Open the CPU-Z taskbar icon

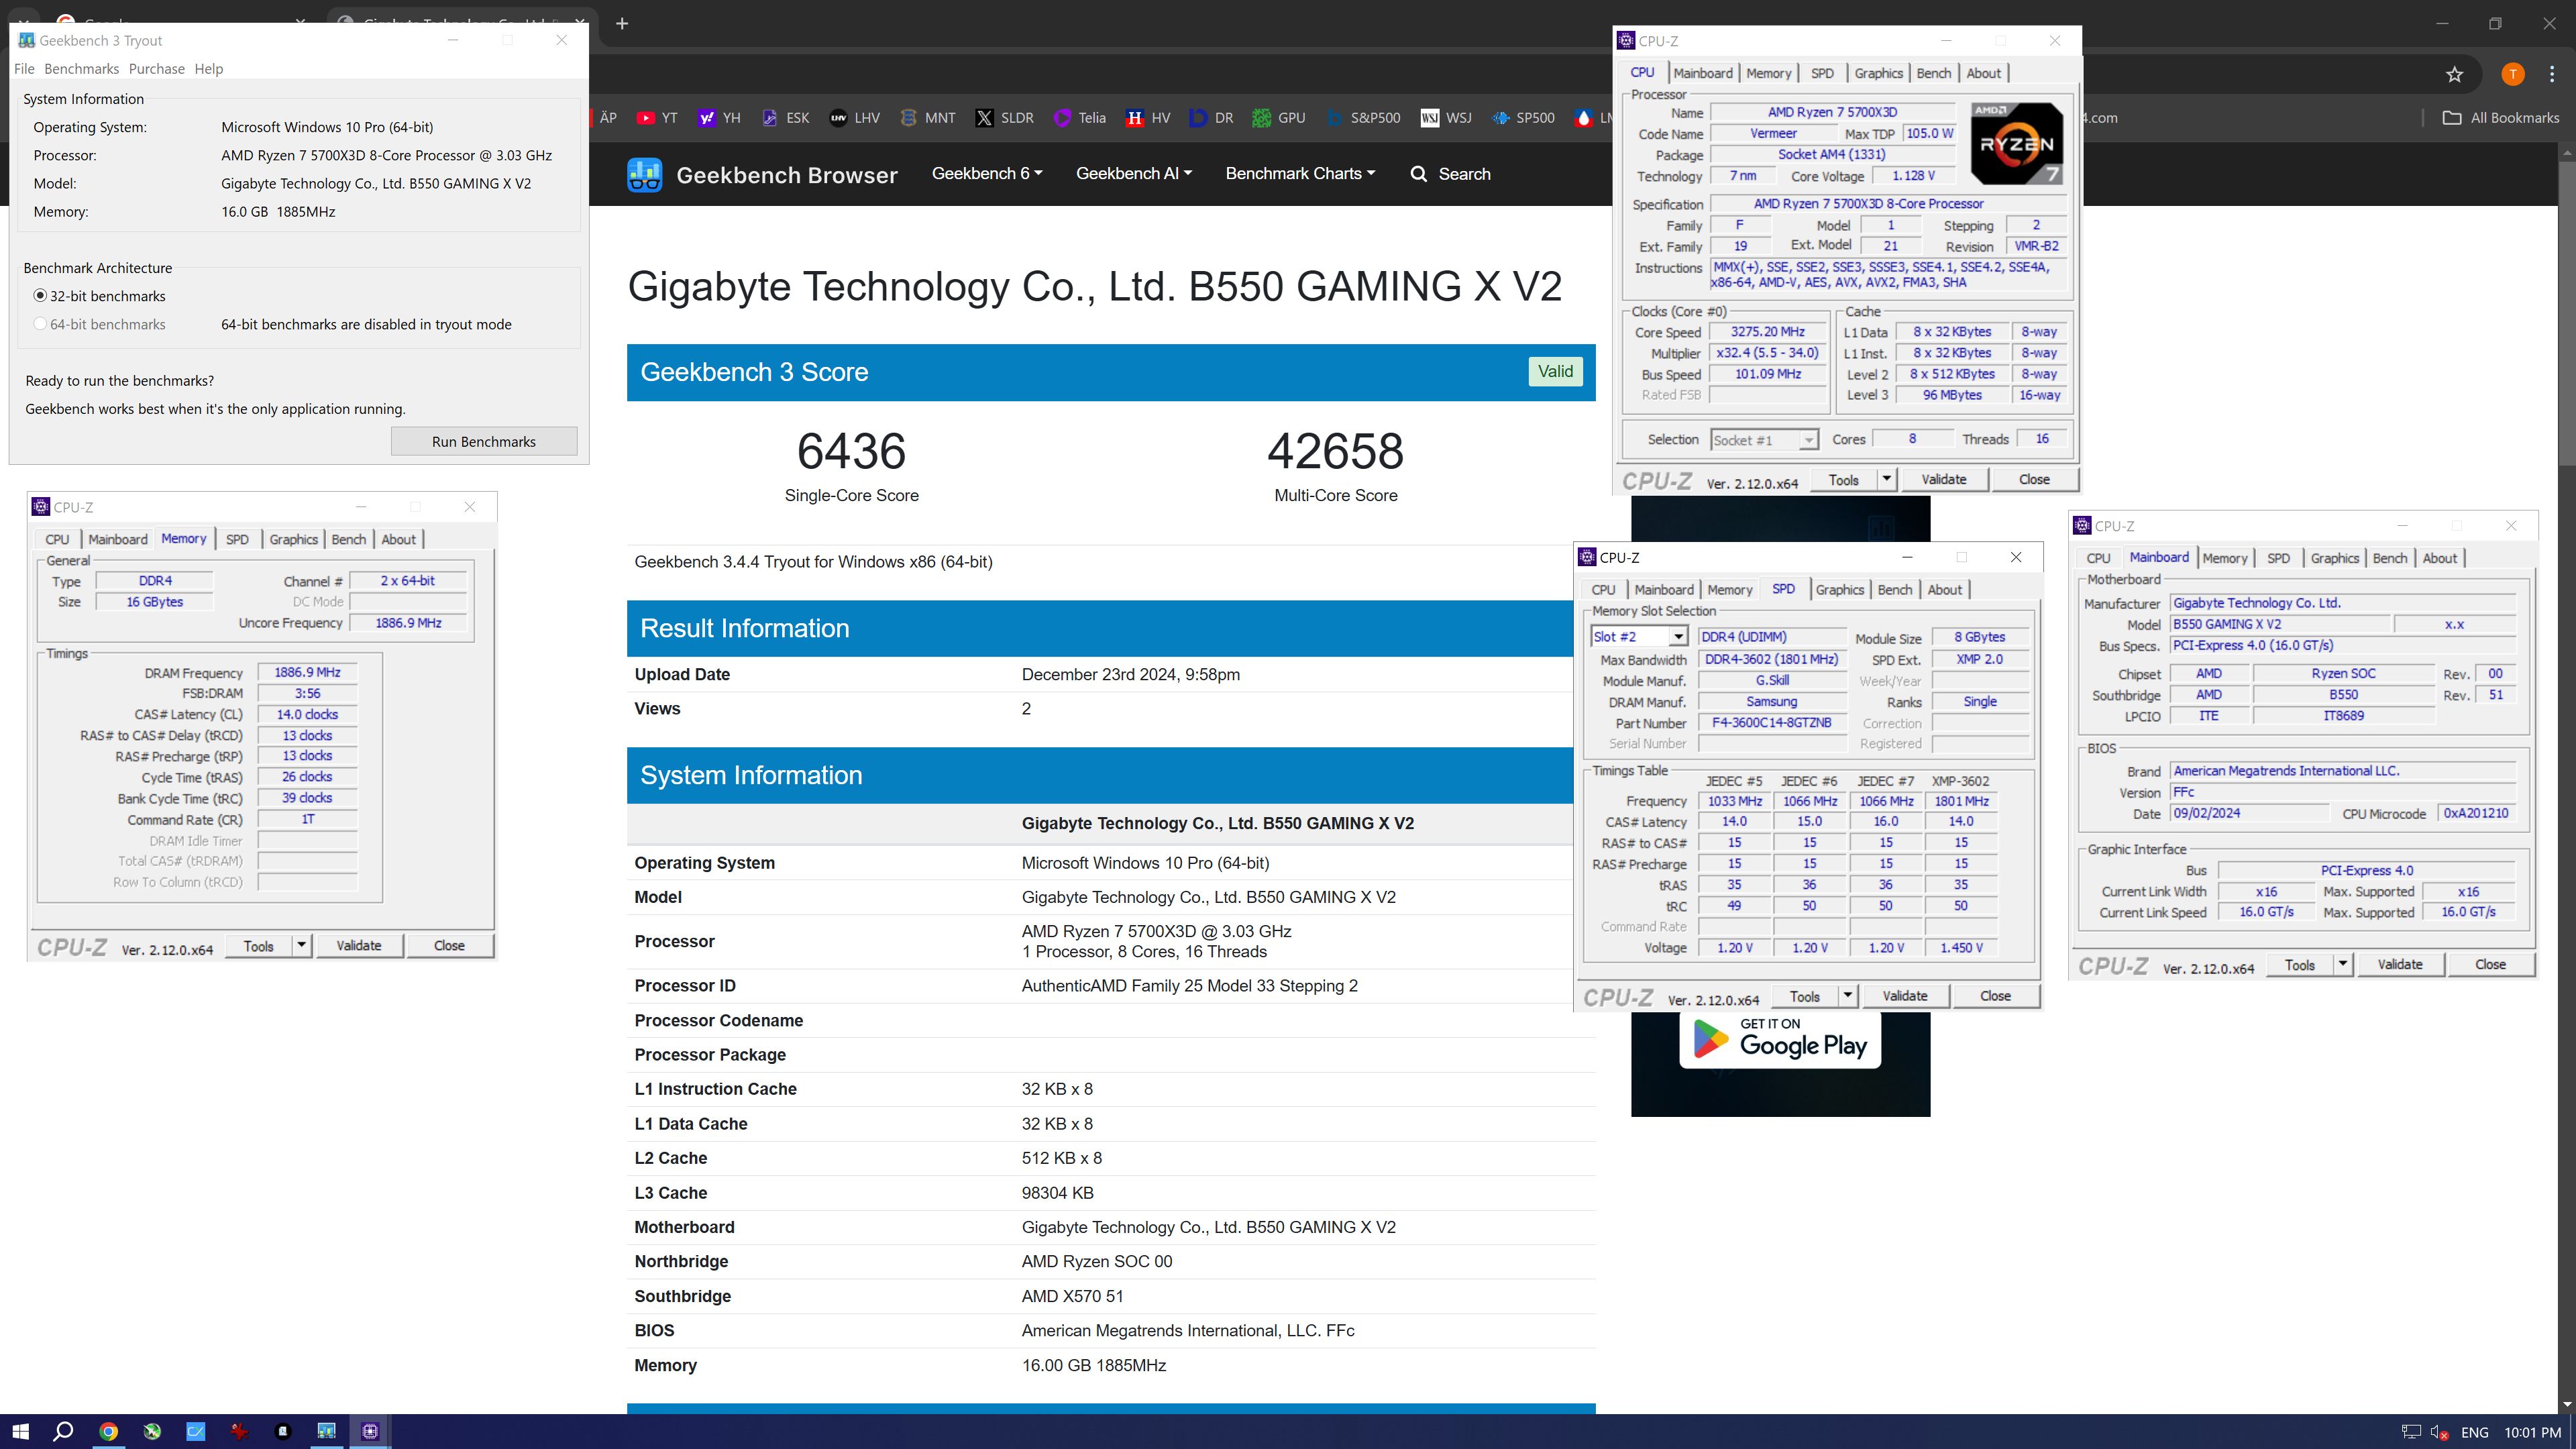point(370,1431)
